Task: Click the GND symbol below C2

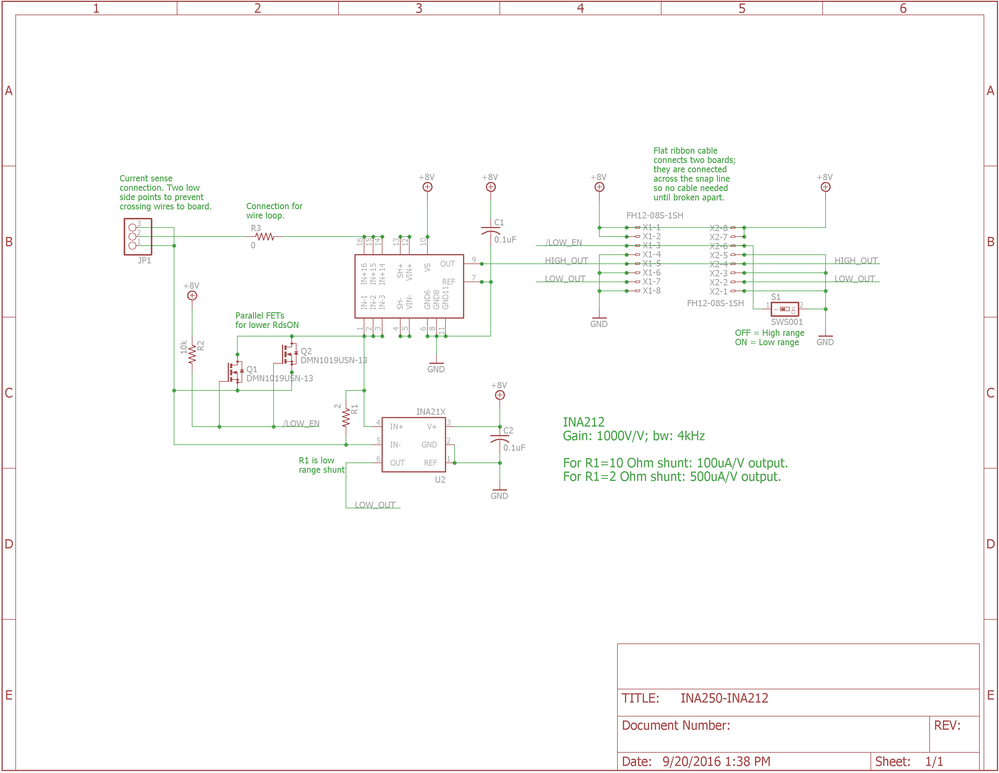Action: [500, 492]
